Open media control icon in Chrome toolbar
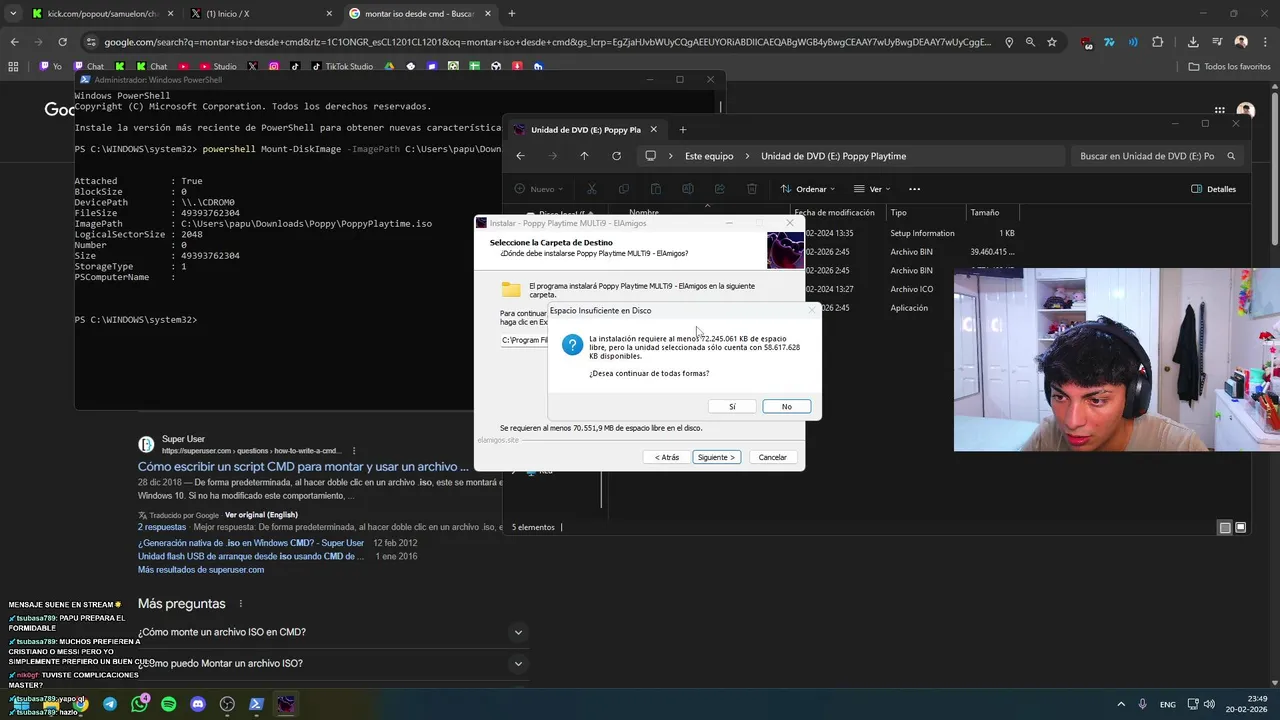Viewport: 1280px width, 720px height. tap(1217, 42)
